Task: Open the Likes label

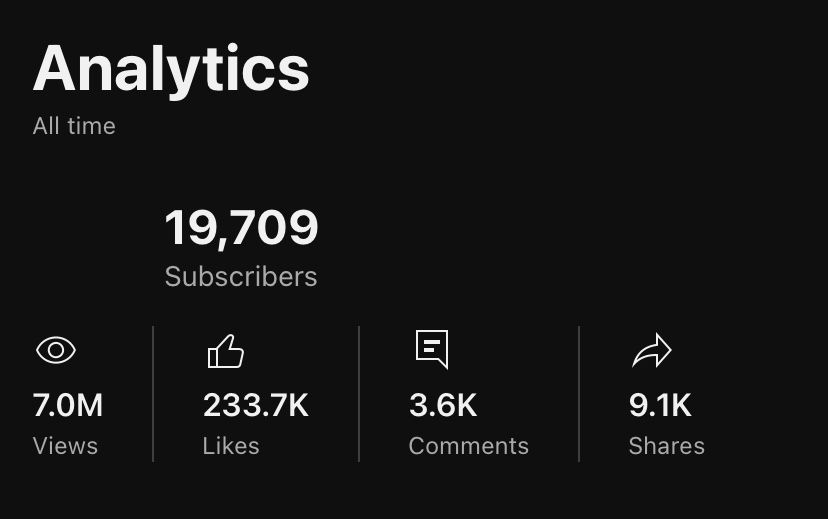Action: tap(231, 446)
